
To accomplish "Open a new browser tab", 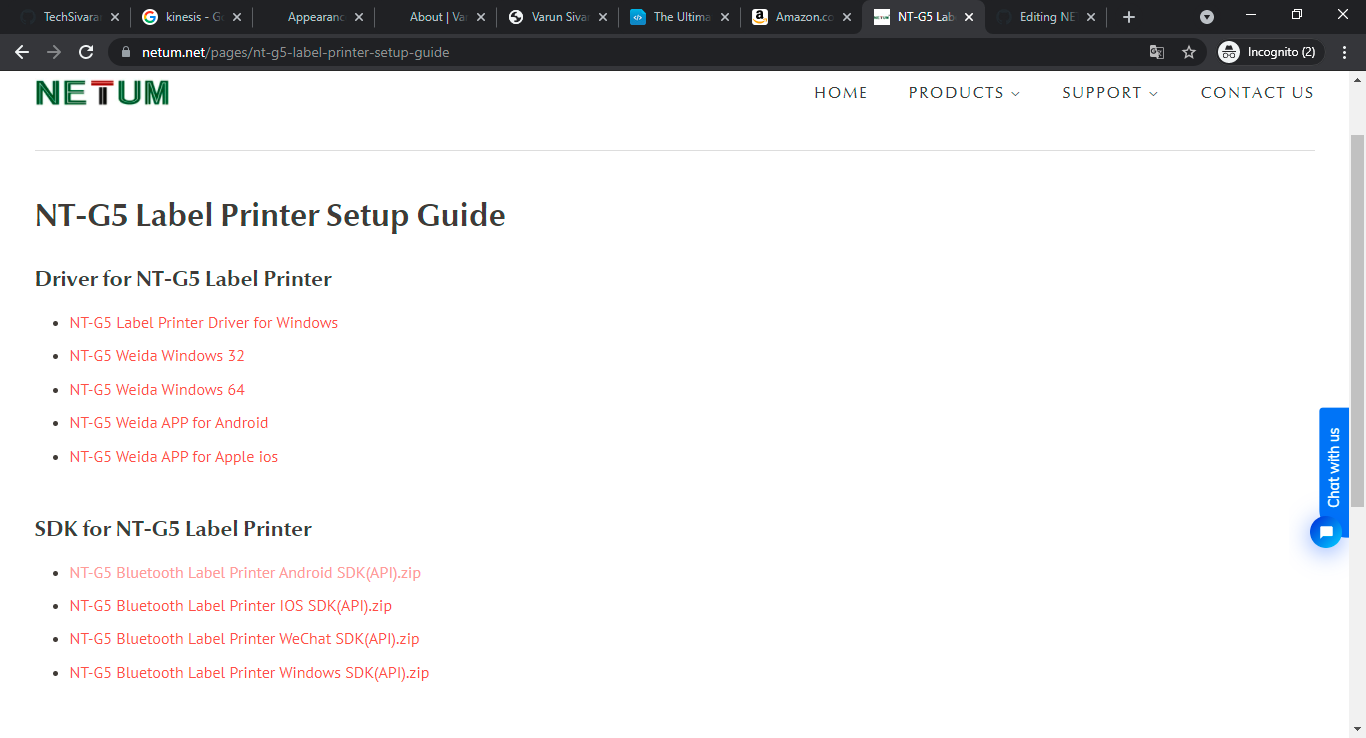I will [1128, 16].
